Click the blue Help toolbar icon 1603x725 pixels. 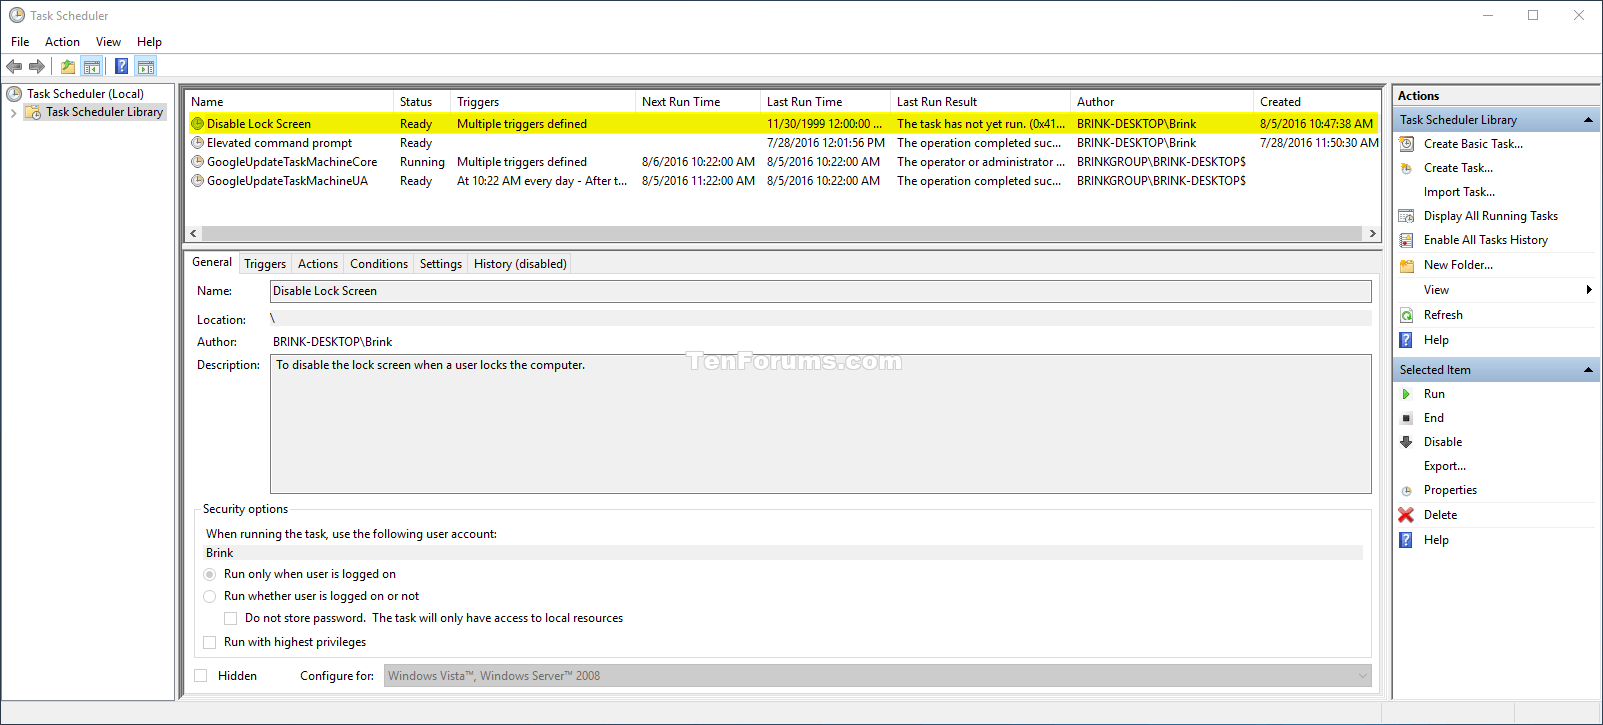[x=121, y=67]
